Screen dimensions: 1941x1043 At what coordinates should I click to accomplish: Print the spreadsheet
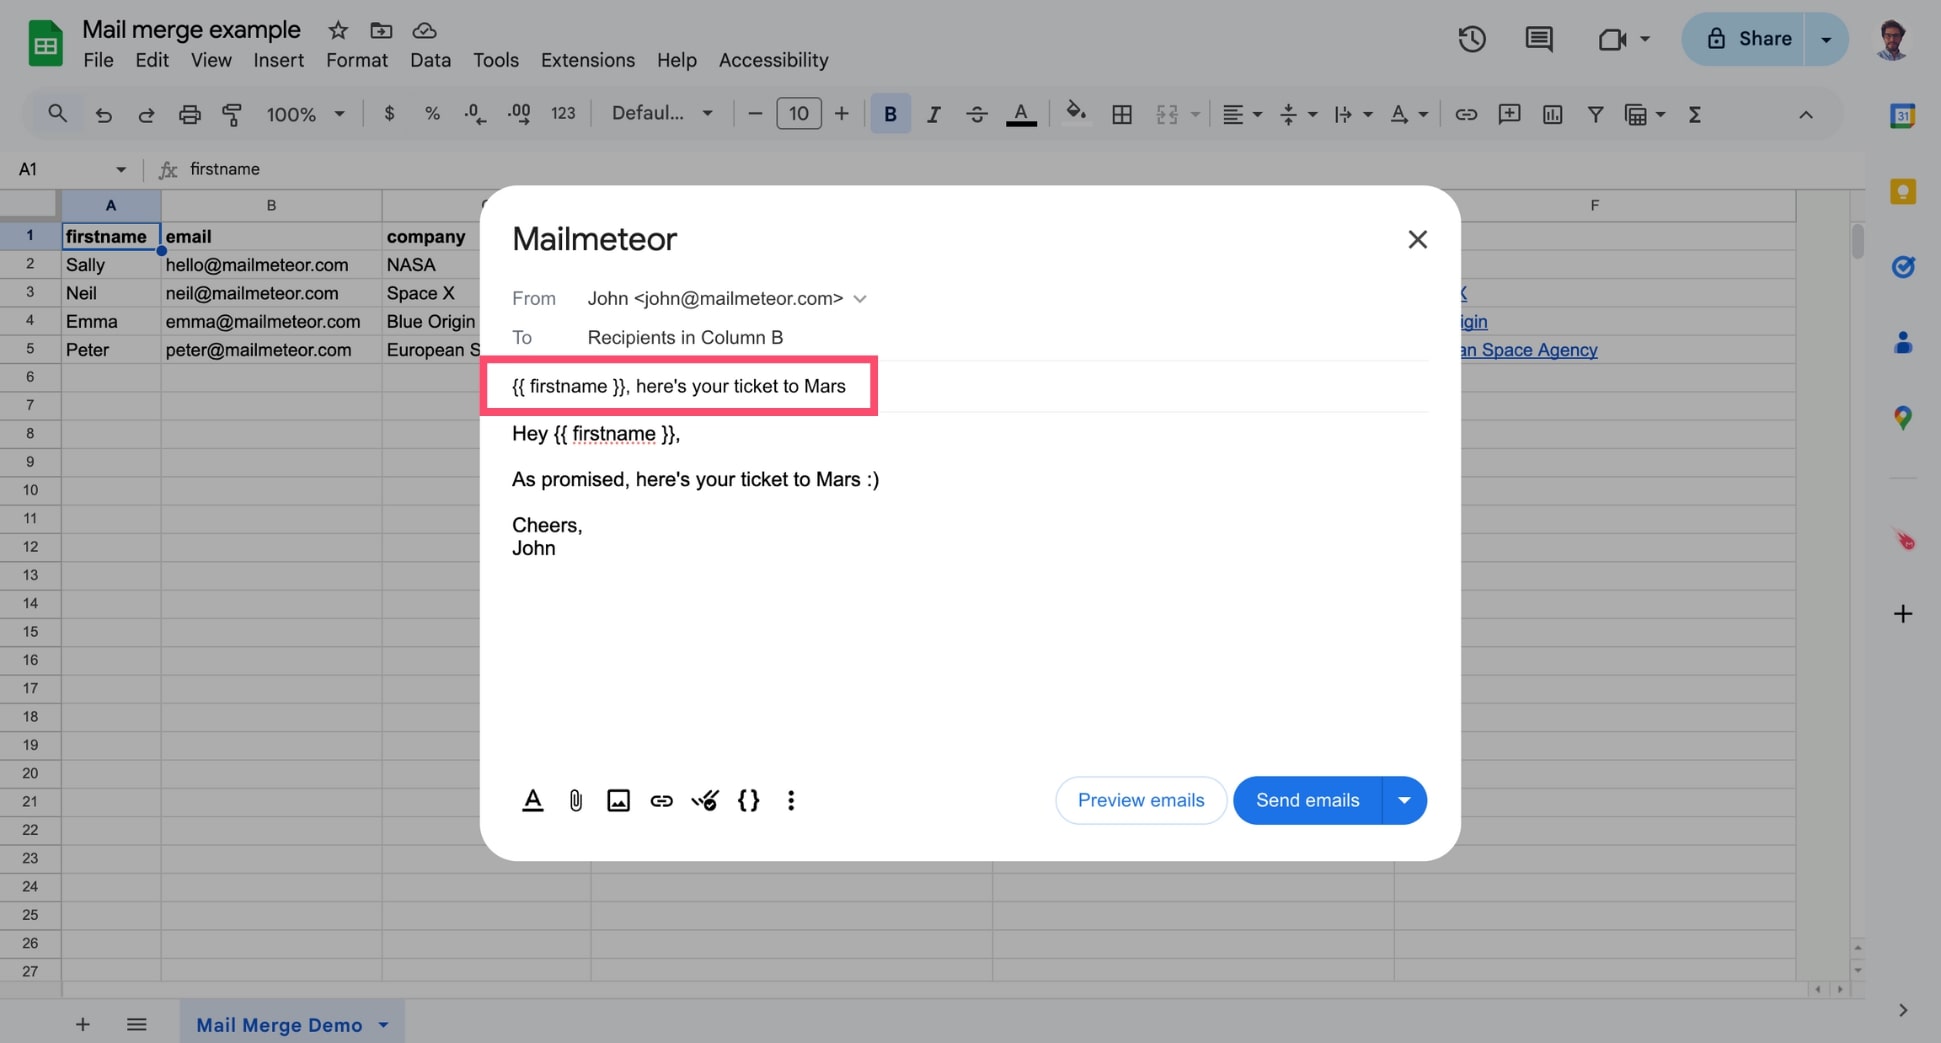point(189,115)
